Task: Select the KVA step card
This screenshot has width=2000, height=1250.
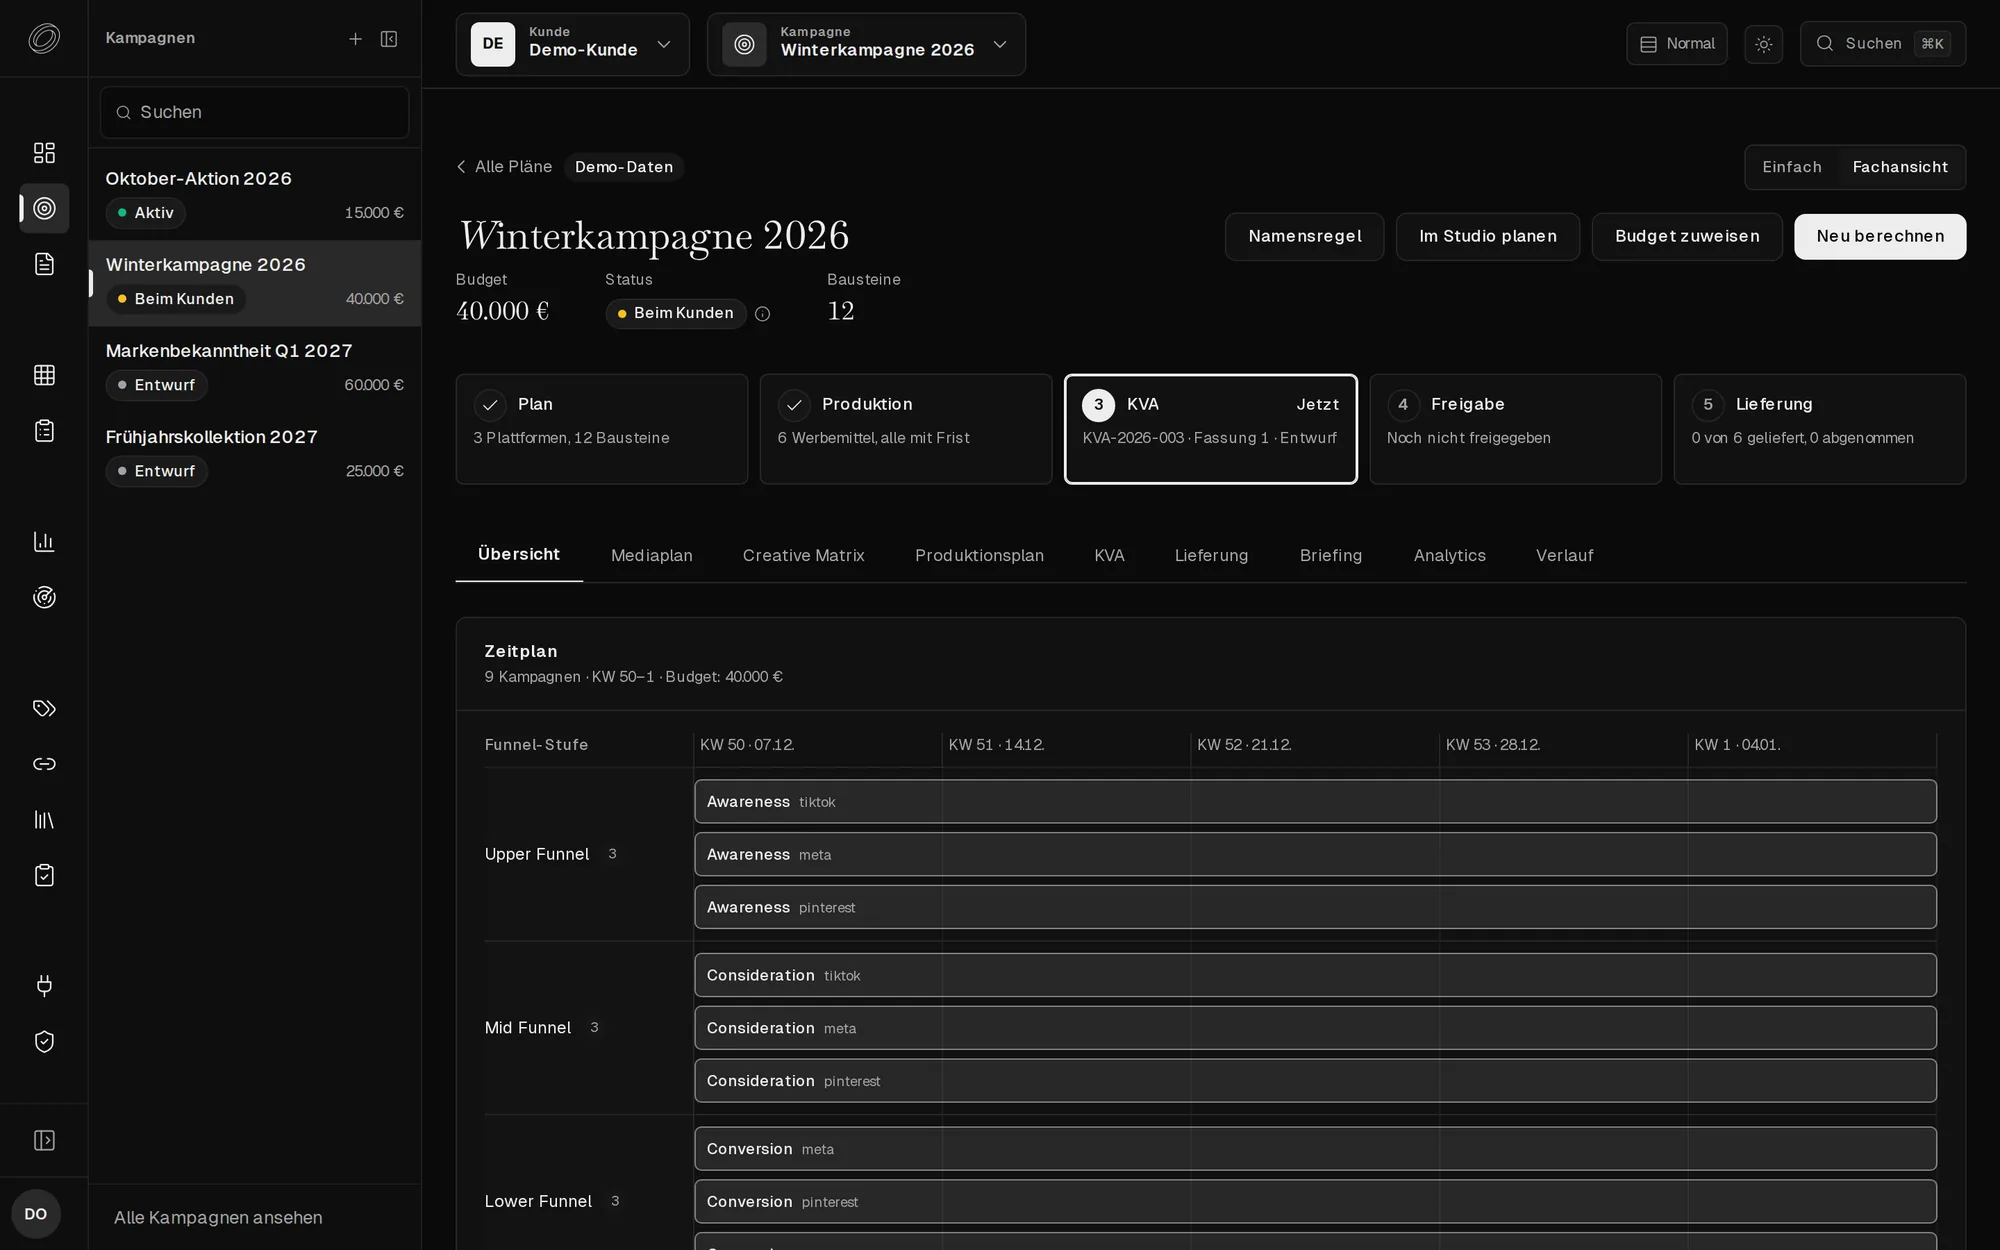Action: (1211, 429)
